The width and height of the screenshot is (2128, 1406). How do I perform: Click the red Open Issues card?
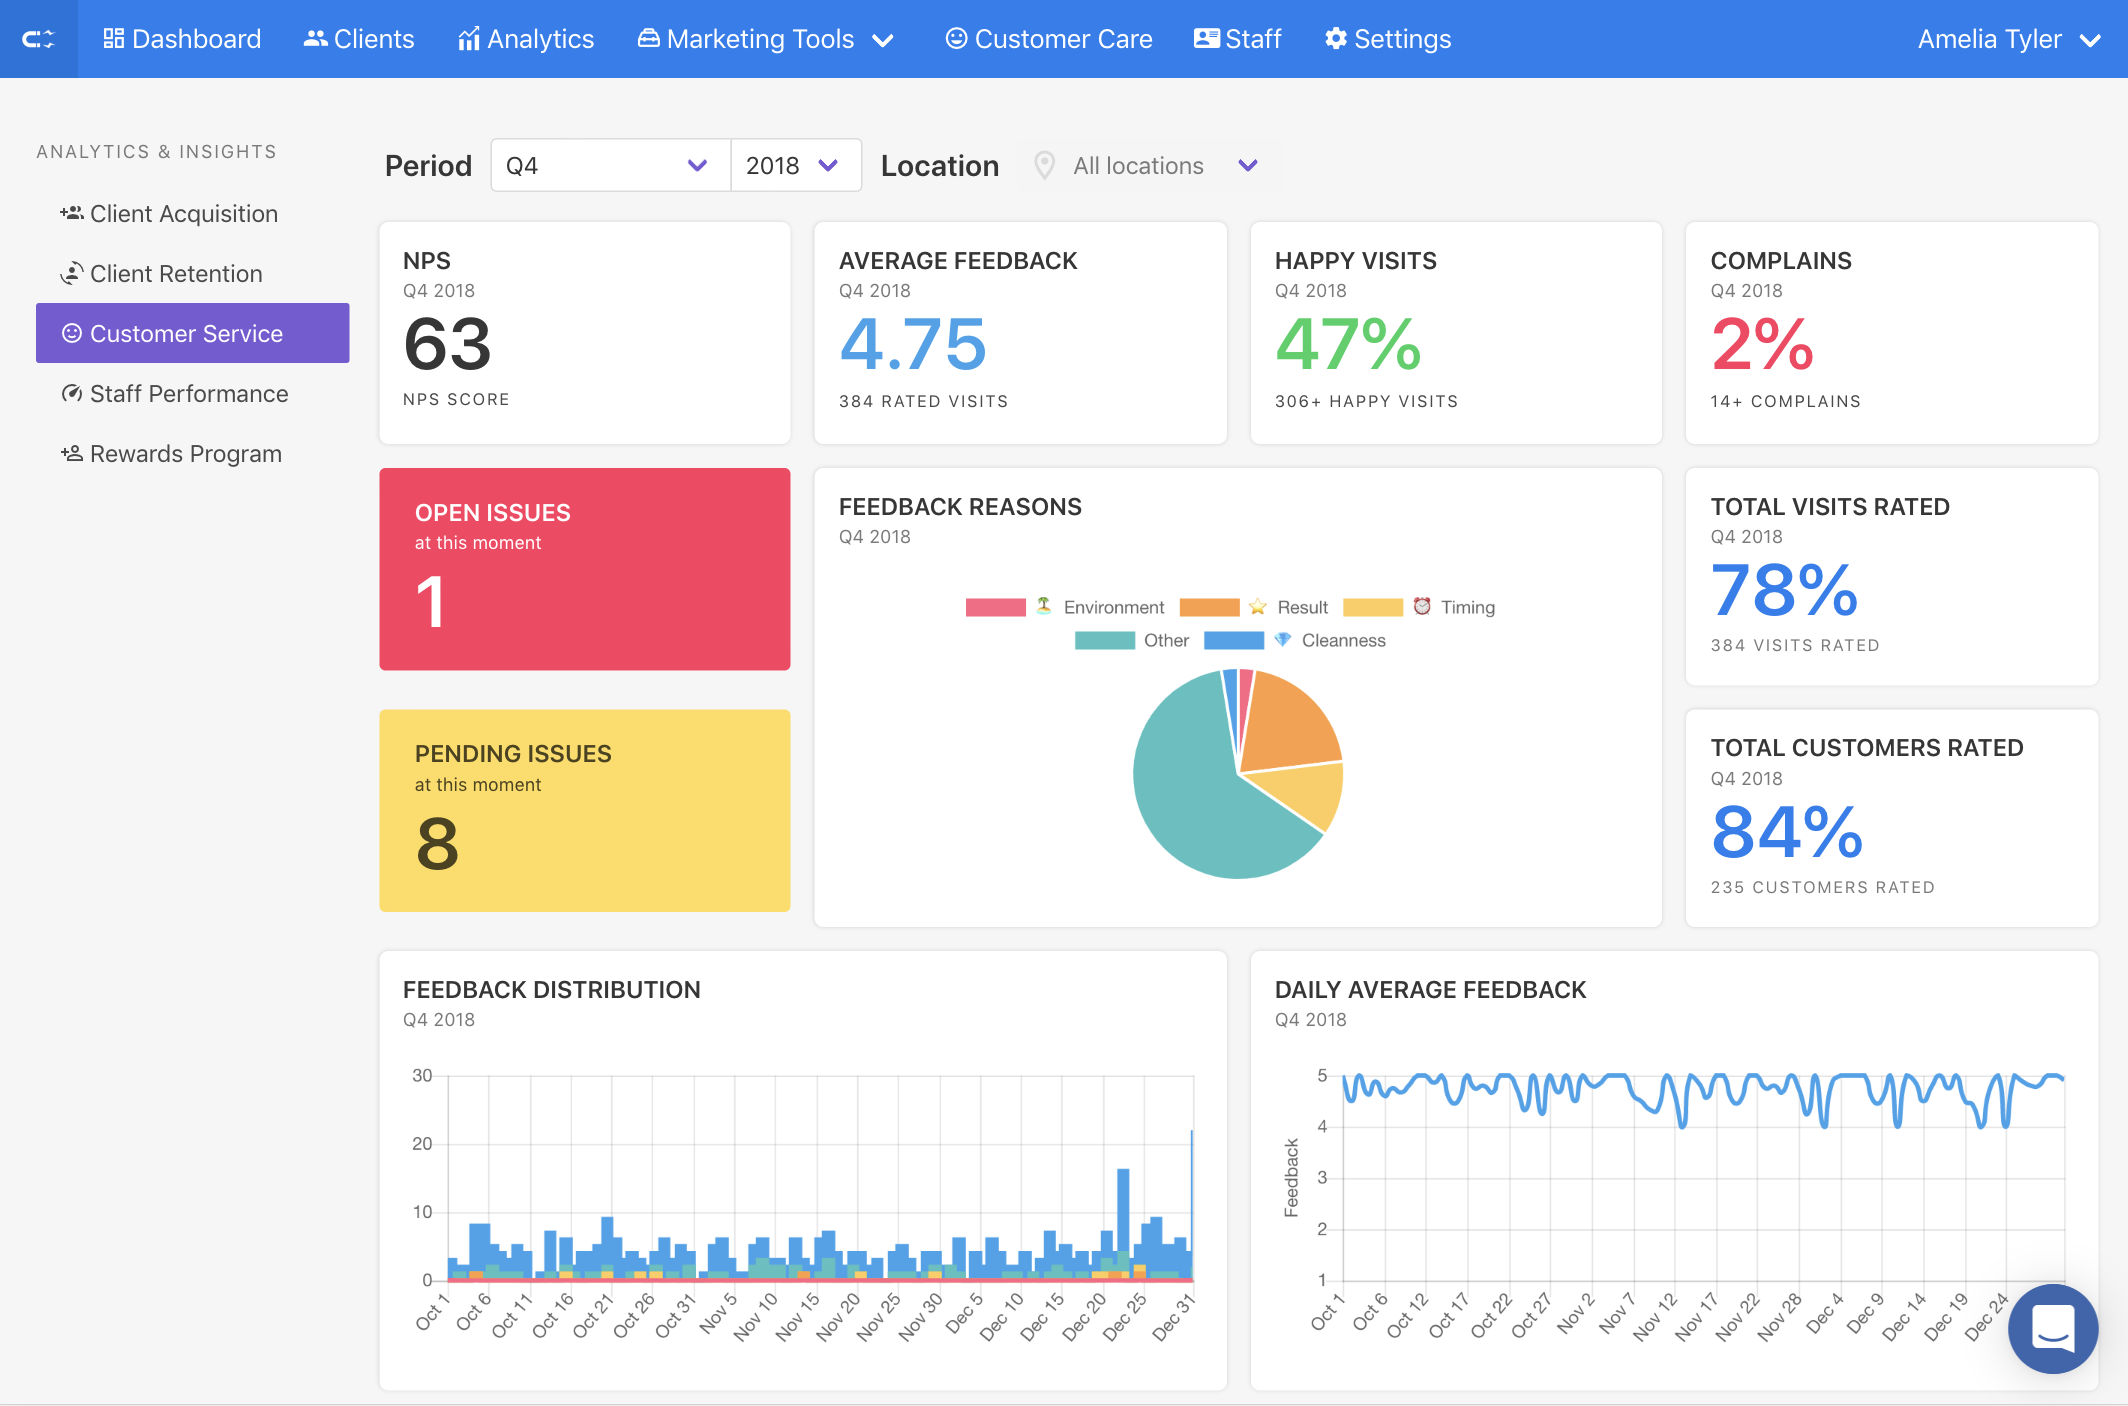584,569
